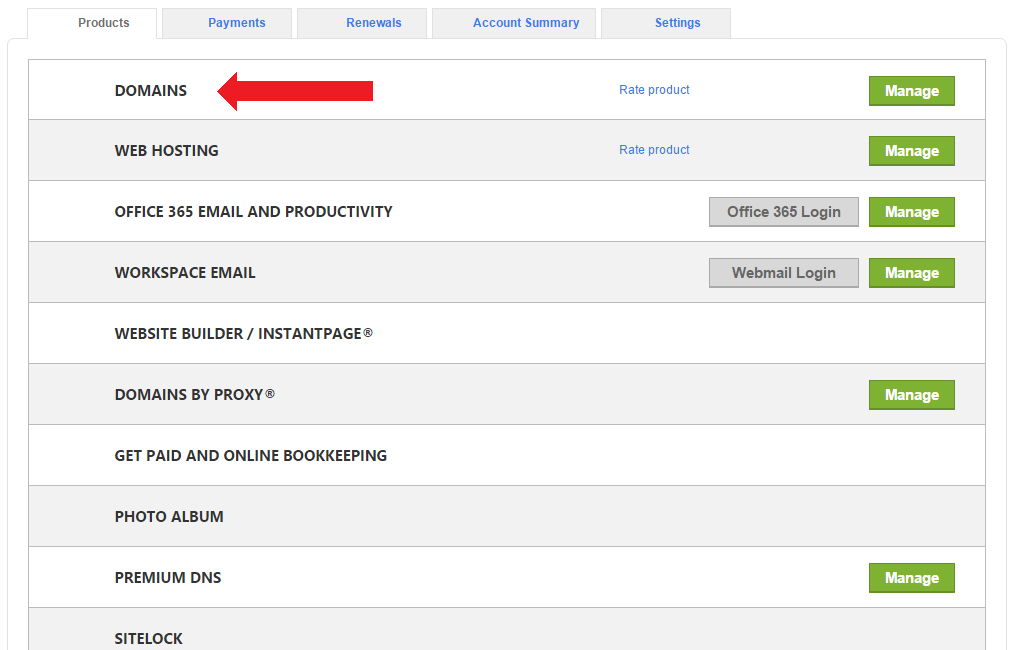Expand the DOMAINS row
The image size is (1020, 650).
tap(507, 90)
